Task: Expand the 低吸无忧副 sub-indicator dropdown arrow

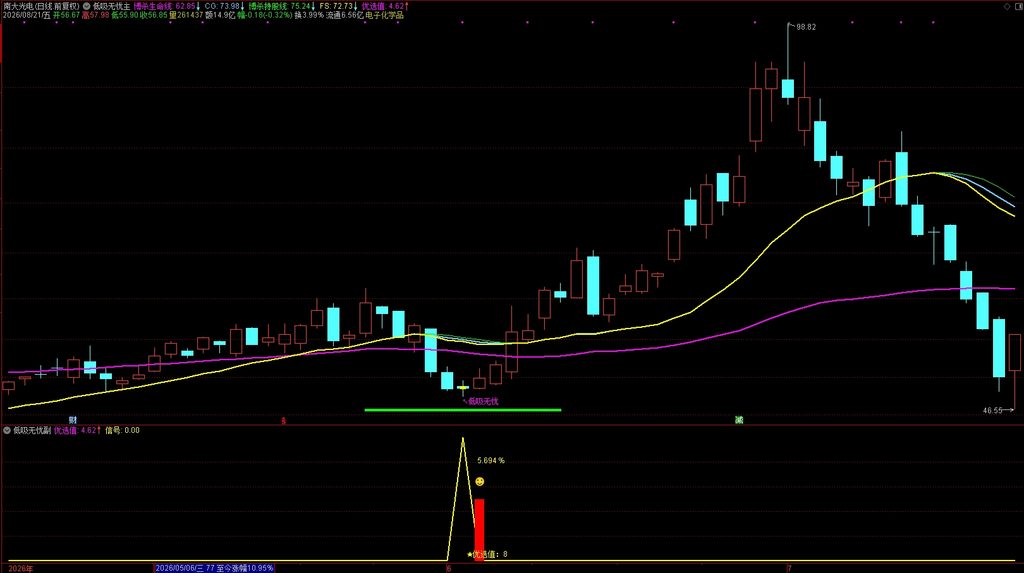Action: 7,431
